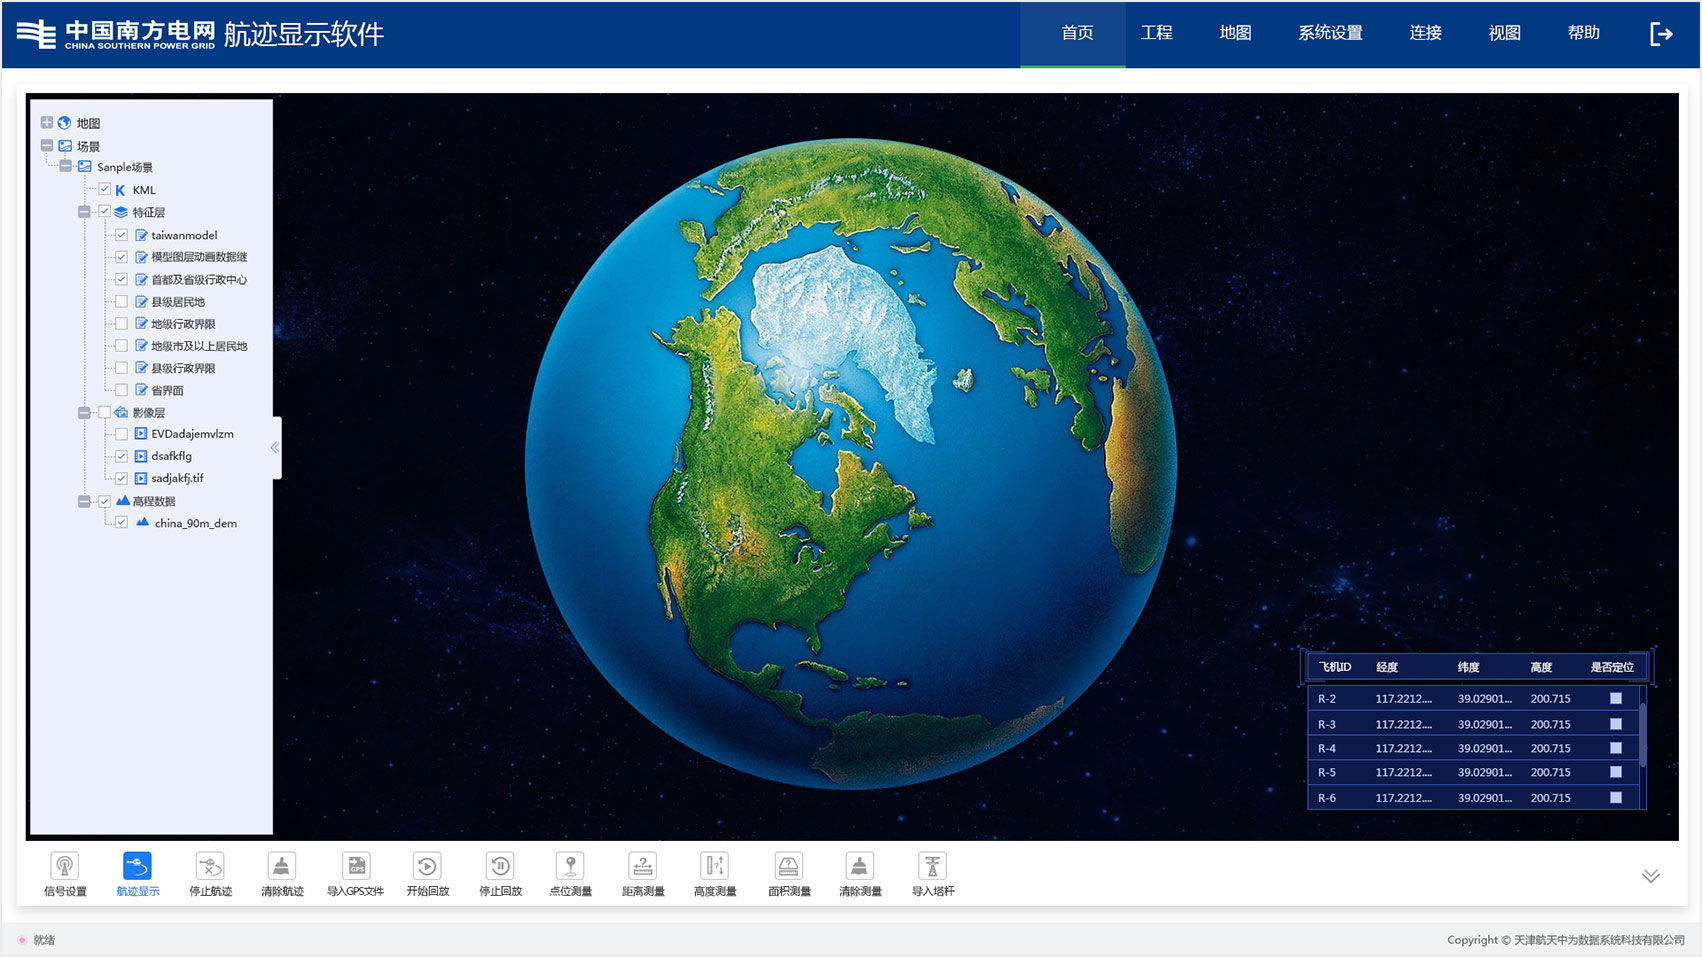Click the 导入塔杆 import tower icon
The height and width of the screenshot is (957, 1702).
[x=932, y=866]
